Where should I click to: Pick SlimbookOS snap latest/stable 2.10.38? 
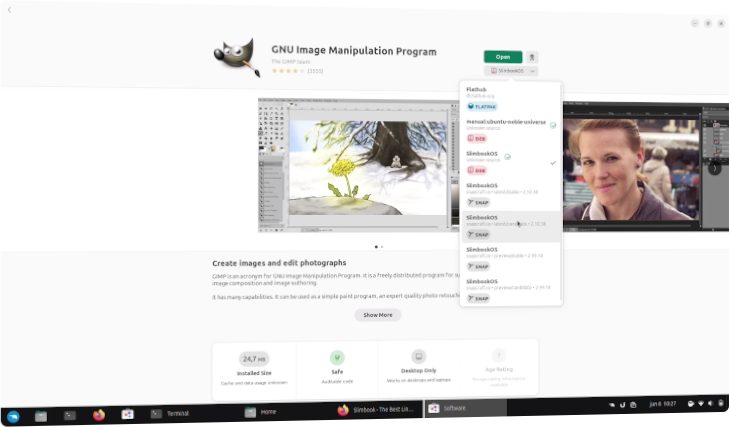pyautogui.click(x=511, y=194)
